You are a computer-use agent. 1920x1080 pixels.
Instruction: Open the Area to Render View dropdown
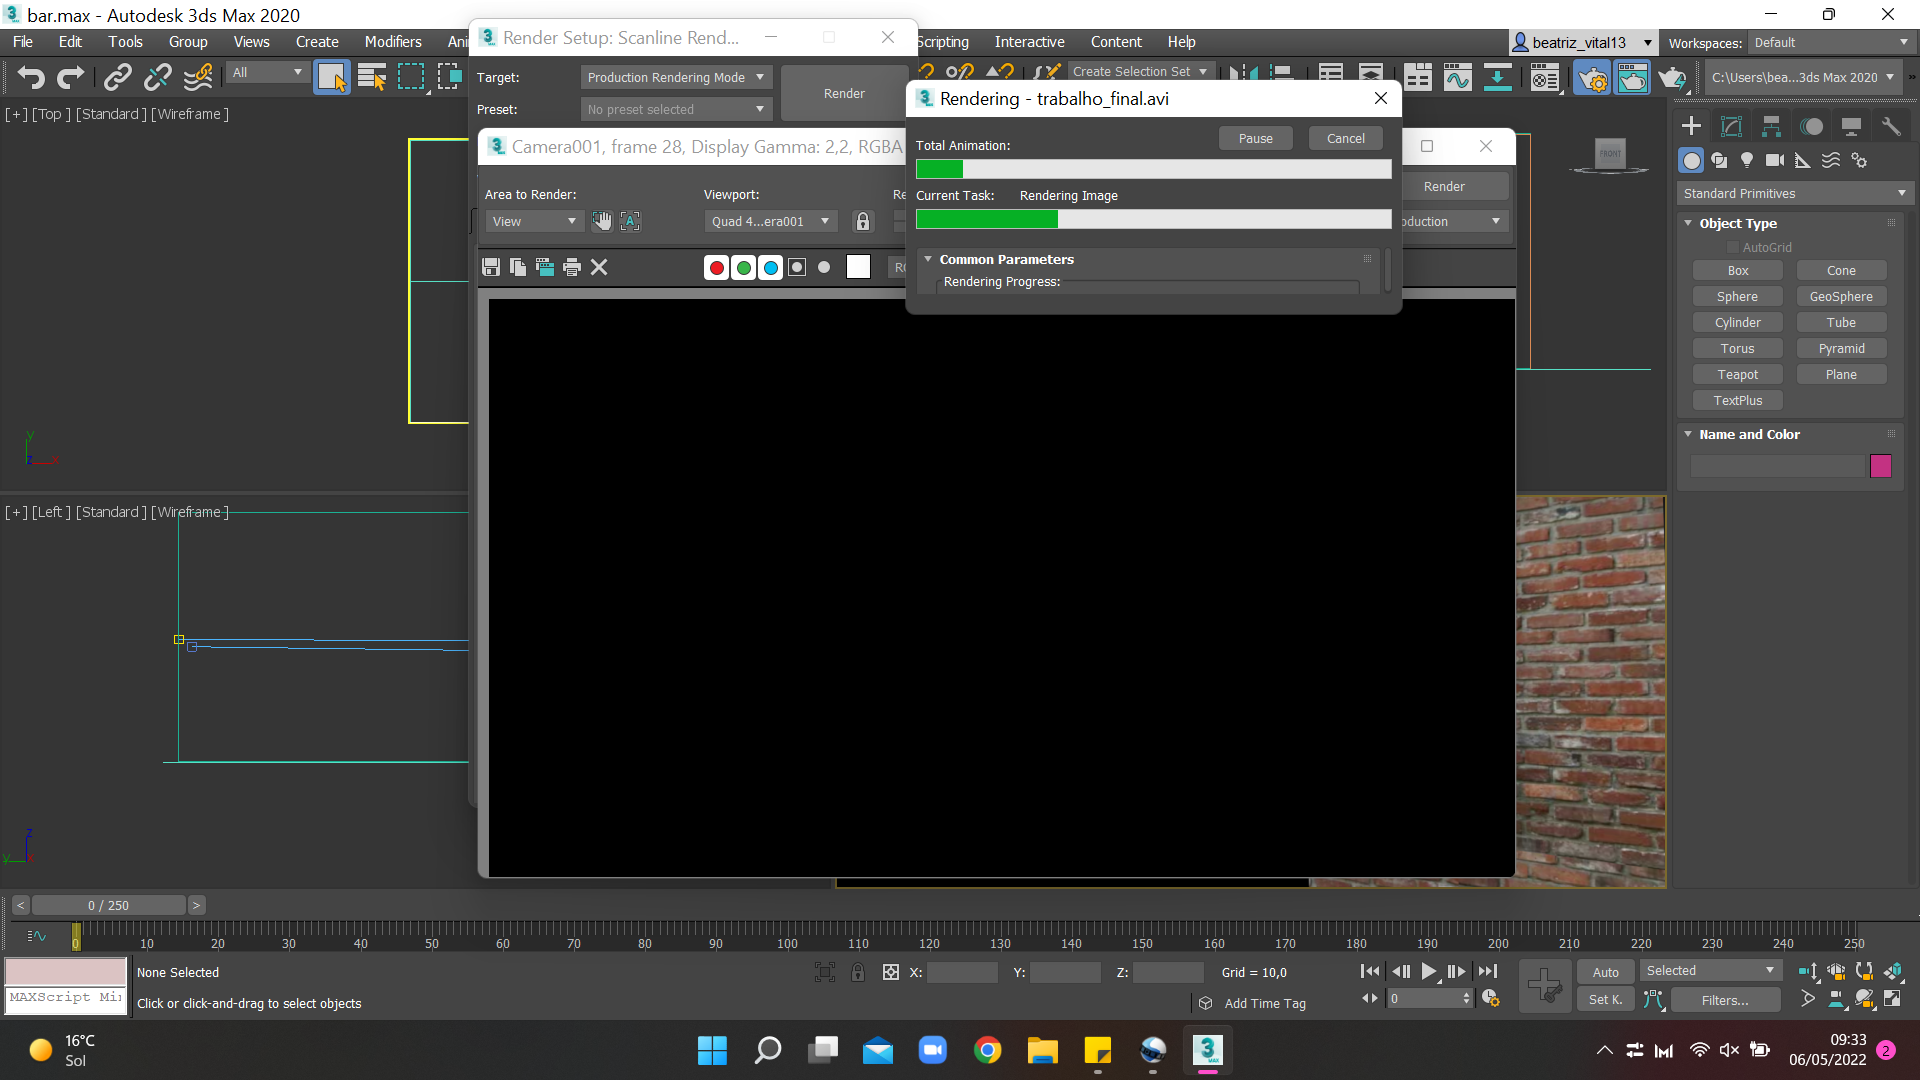pyautogui.click(x=535, y=221)
